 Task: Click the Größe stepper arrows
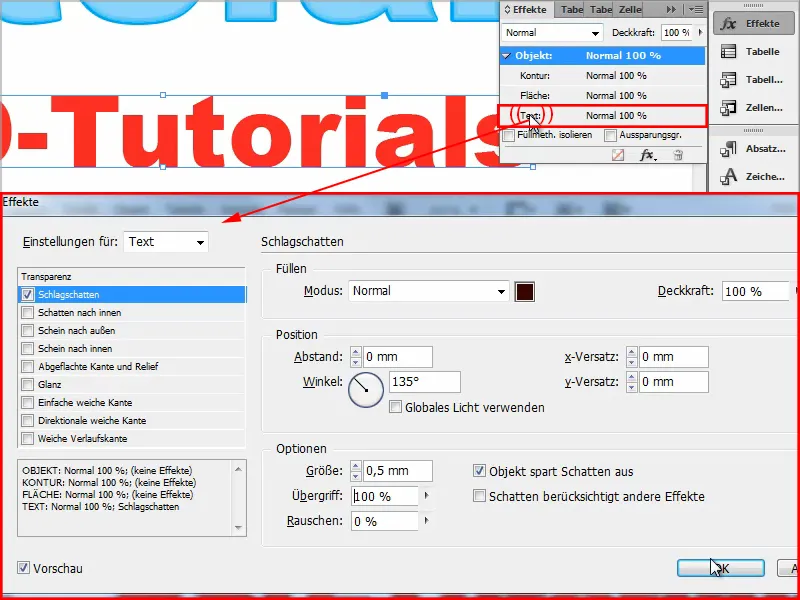click(x=356, y=470)
